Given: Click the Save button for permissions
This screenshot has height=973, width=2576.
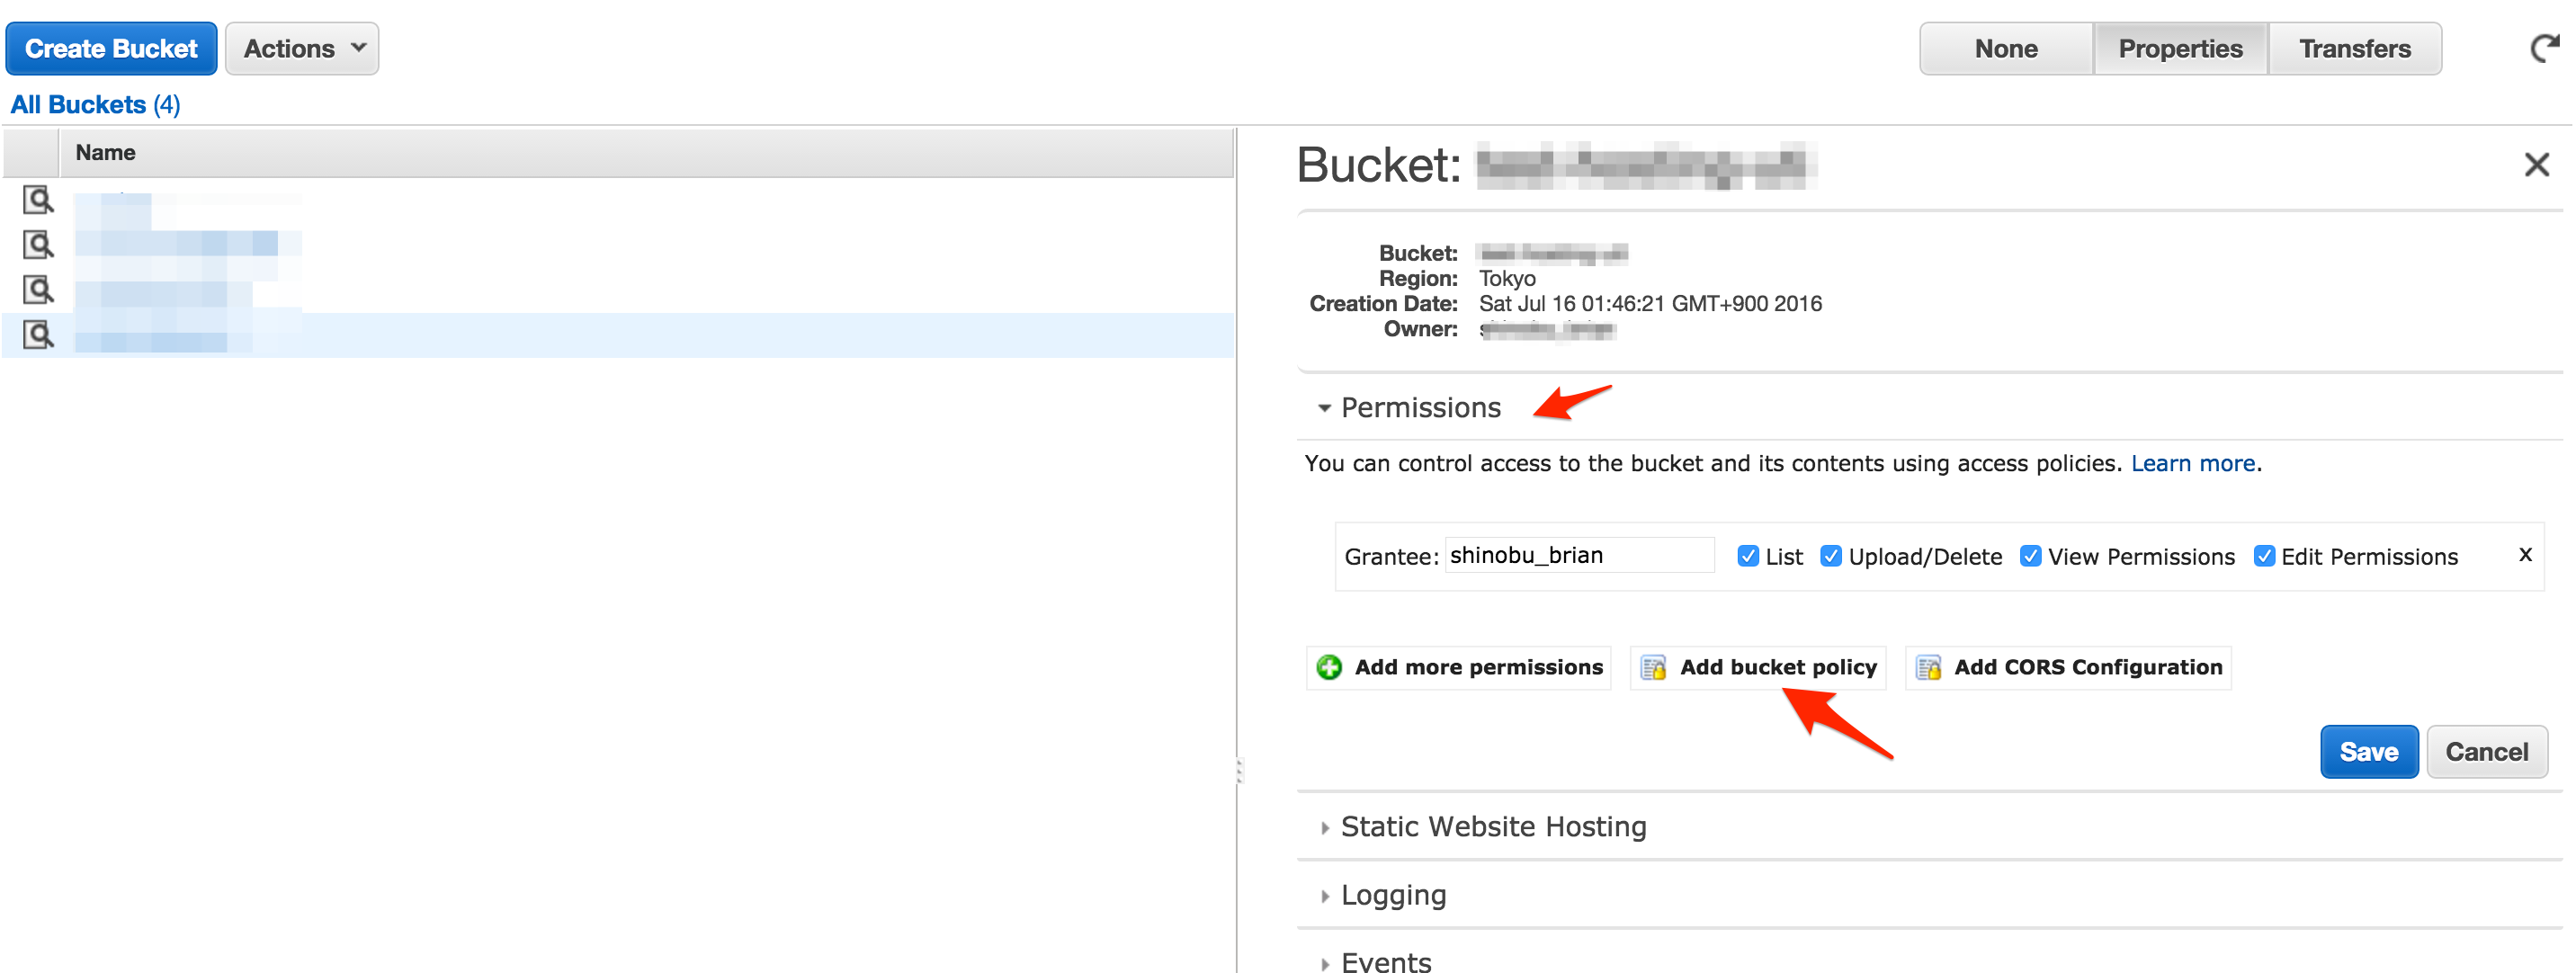Looking at the screenshot, I should (x=2366, y=753).
